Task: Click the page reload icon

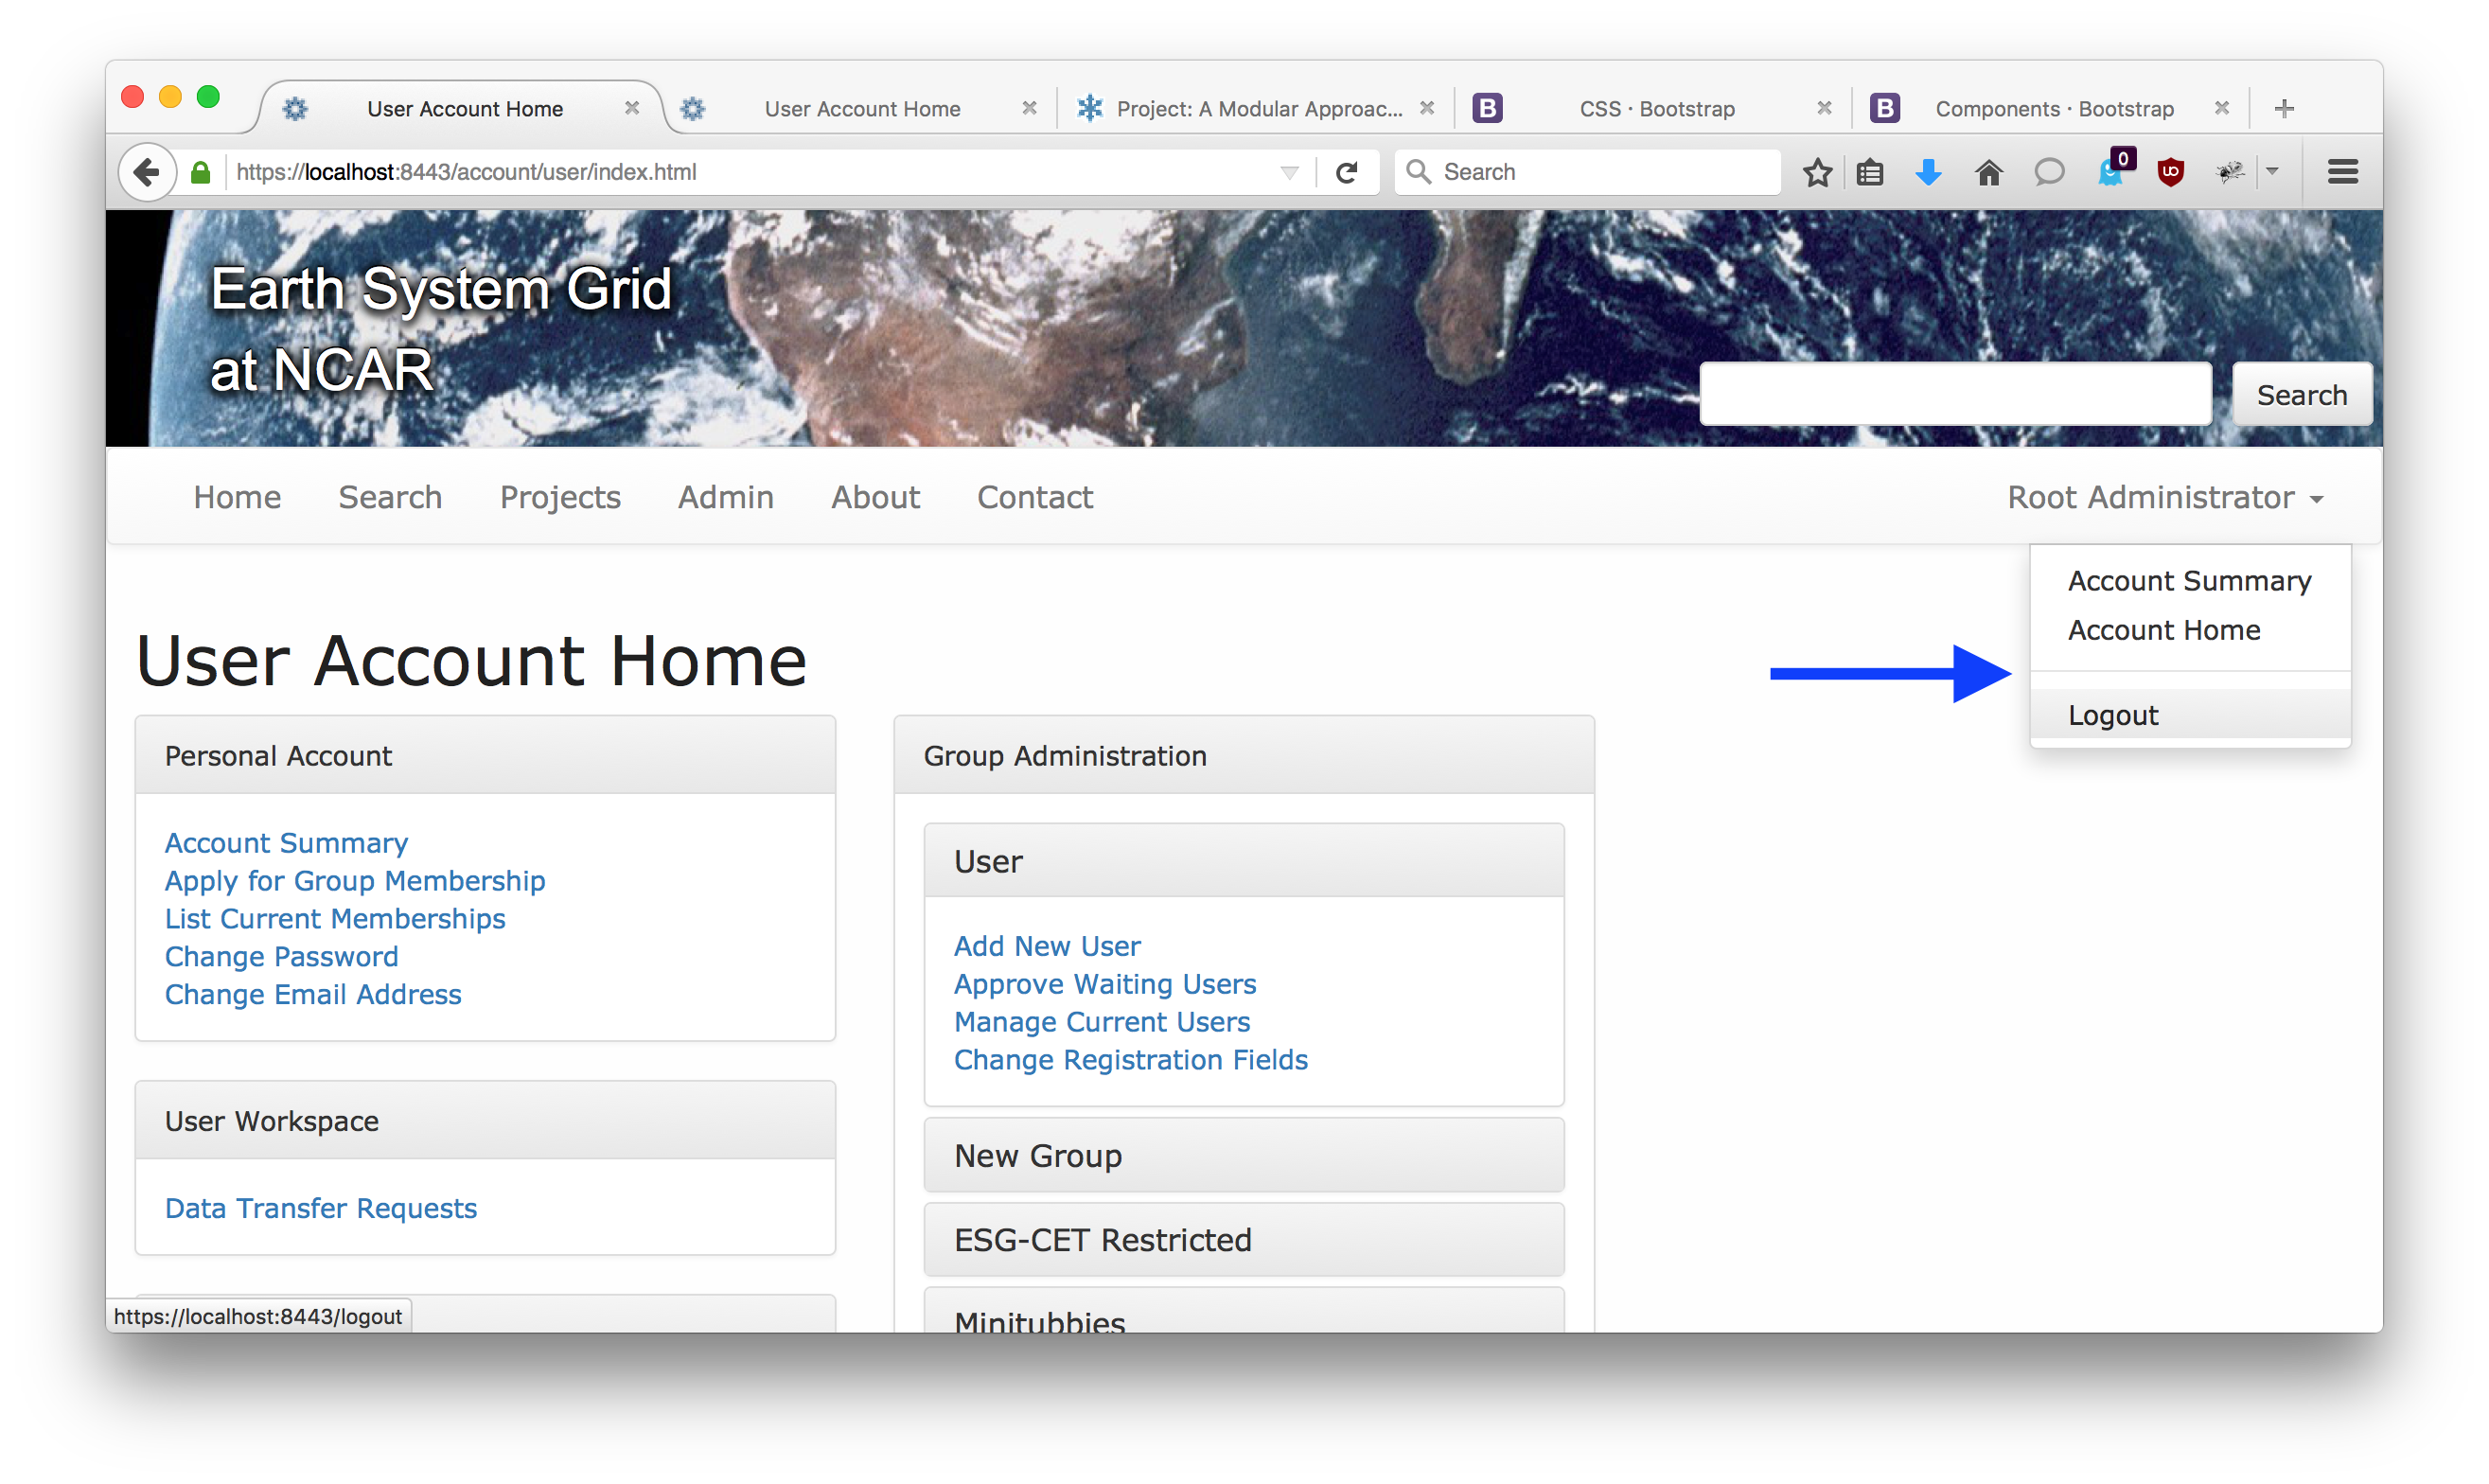Action: click(1346, 172)
